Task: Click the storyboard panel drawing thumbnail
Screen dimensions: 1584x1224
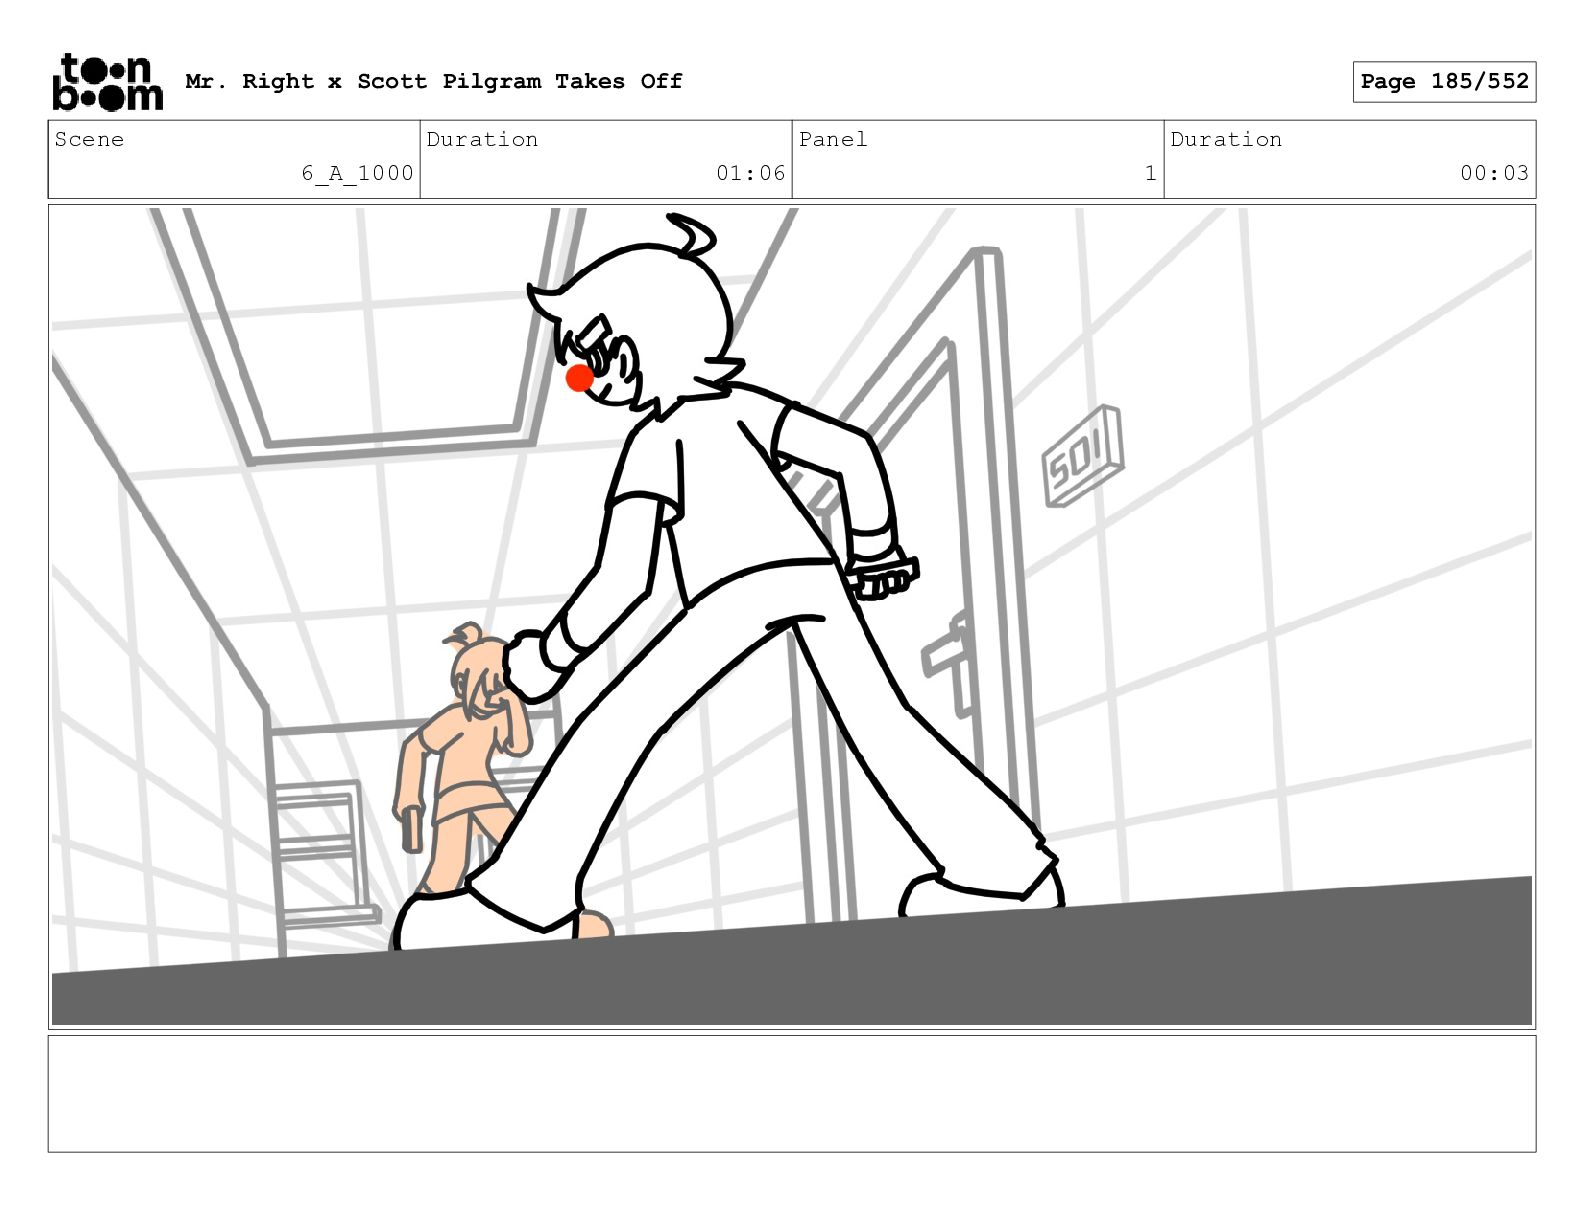Action: coord(792,617)
